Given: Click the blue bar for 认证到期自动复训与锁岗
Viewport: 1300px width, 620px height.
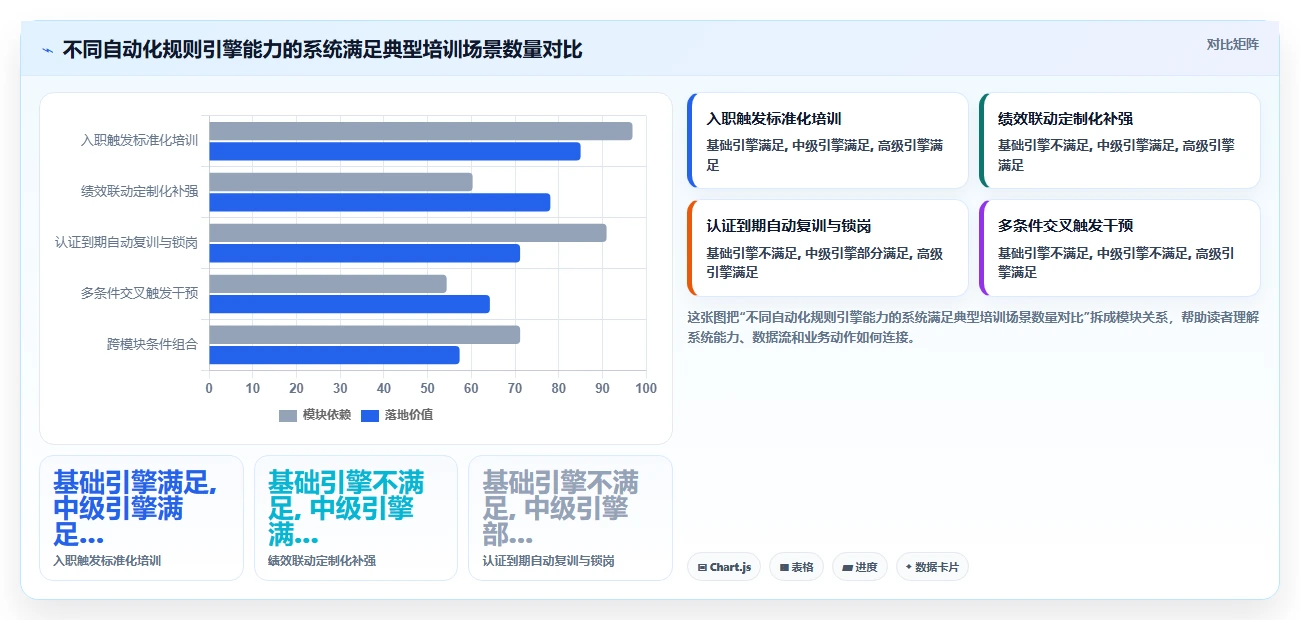Looking at the screenshot, I should click(x=364, y=253).
